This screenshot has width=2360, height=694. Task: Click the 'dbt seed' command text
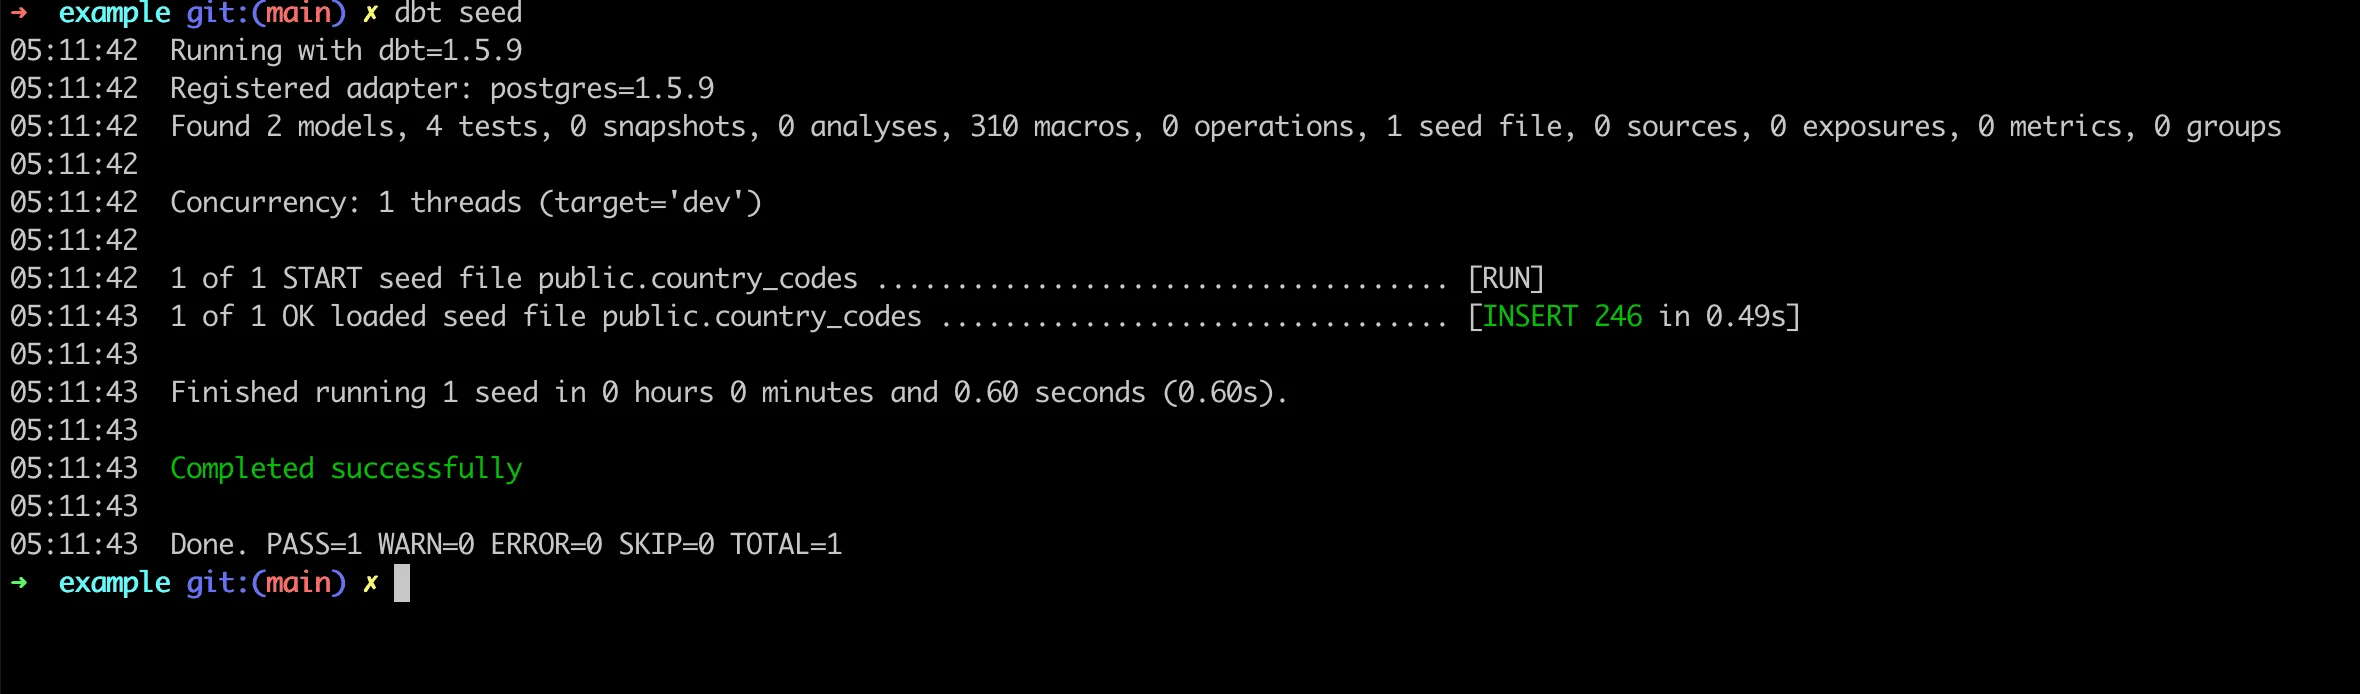(x=458, y=13)
